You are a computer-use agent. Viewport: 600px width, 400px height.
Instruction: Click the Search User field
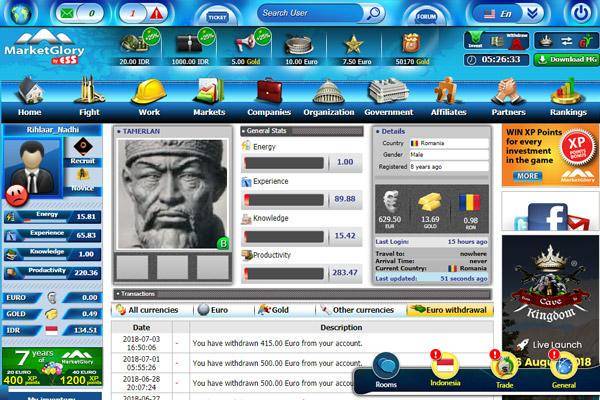(x=310, y=13)
